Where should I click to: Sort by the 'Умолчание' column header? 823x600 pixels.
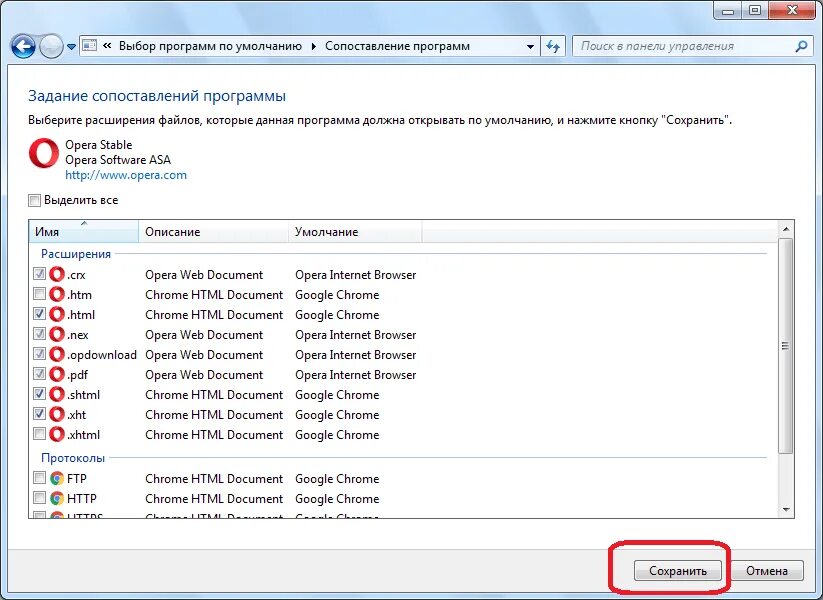pyautogui.click(x=355, y=231)
